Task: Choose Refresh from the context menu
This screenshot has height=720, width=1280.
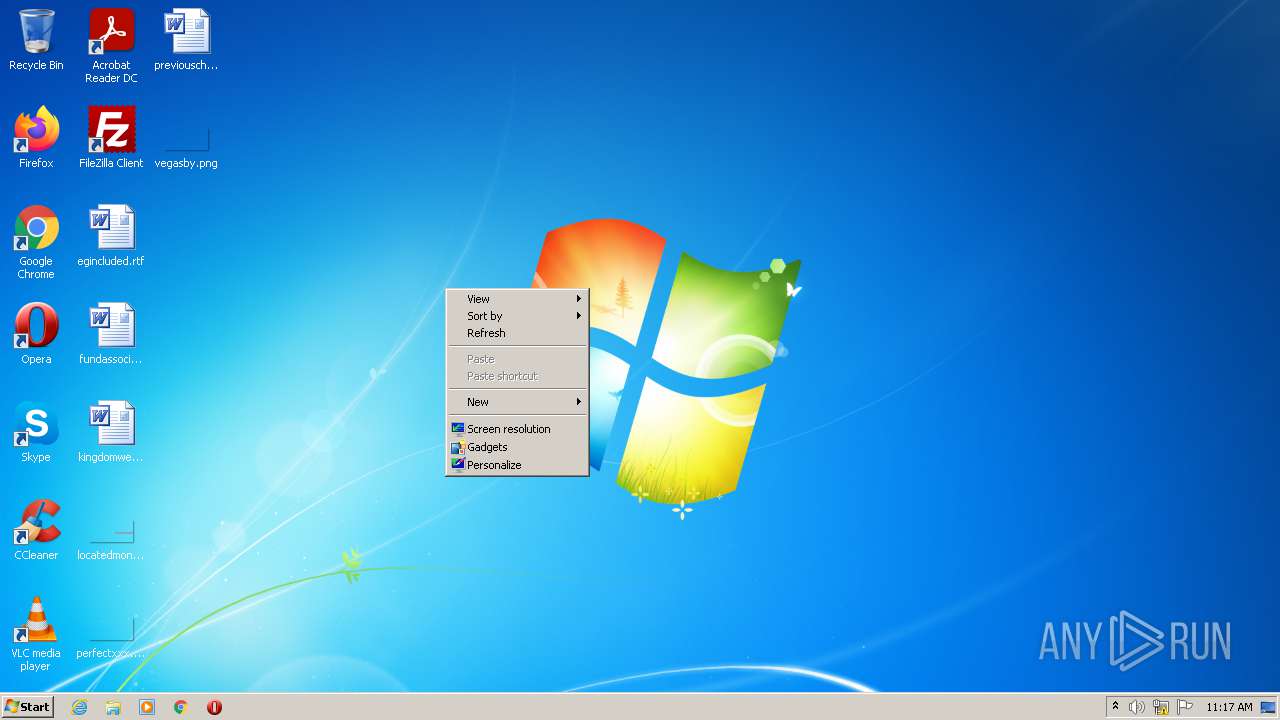Action: click(x=517, y=333)
